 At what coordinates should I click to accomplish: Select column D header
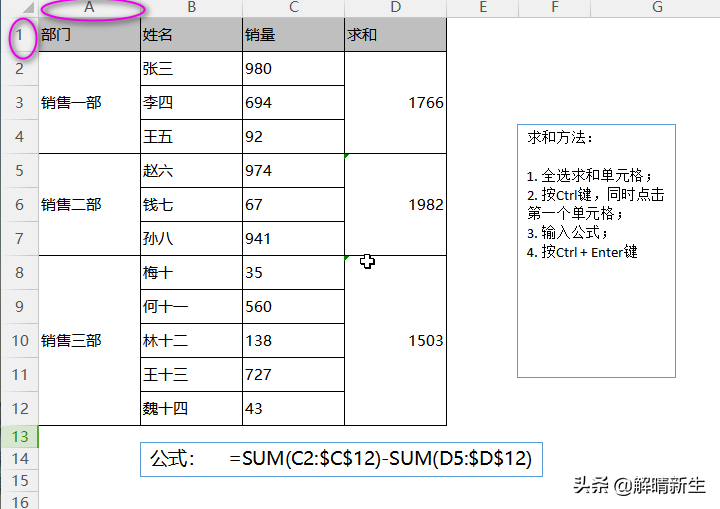click(395, 8)
